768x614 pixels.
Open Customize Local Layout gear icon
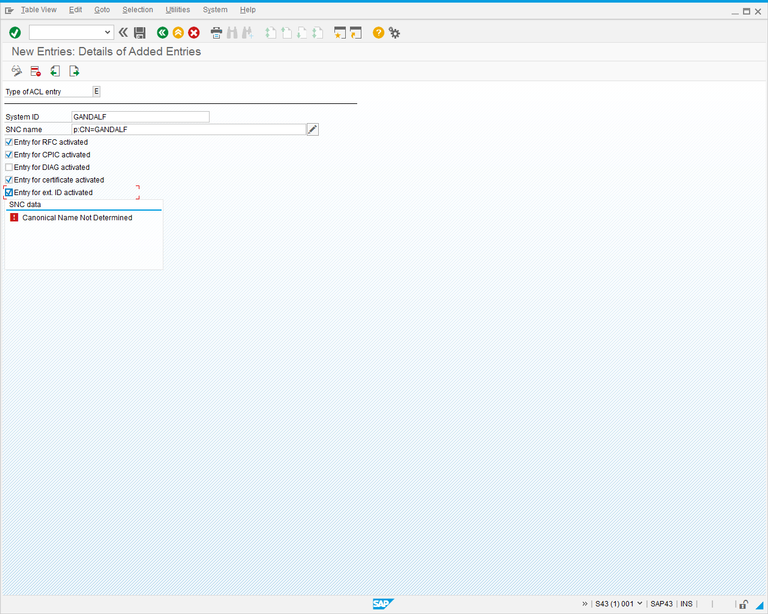coord(394,33)
